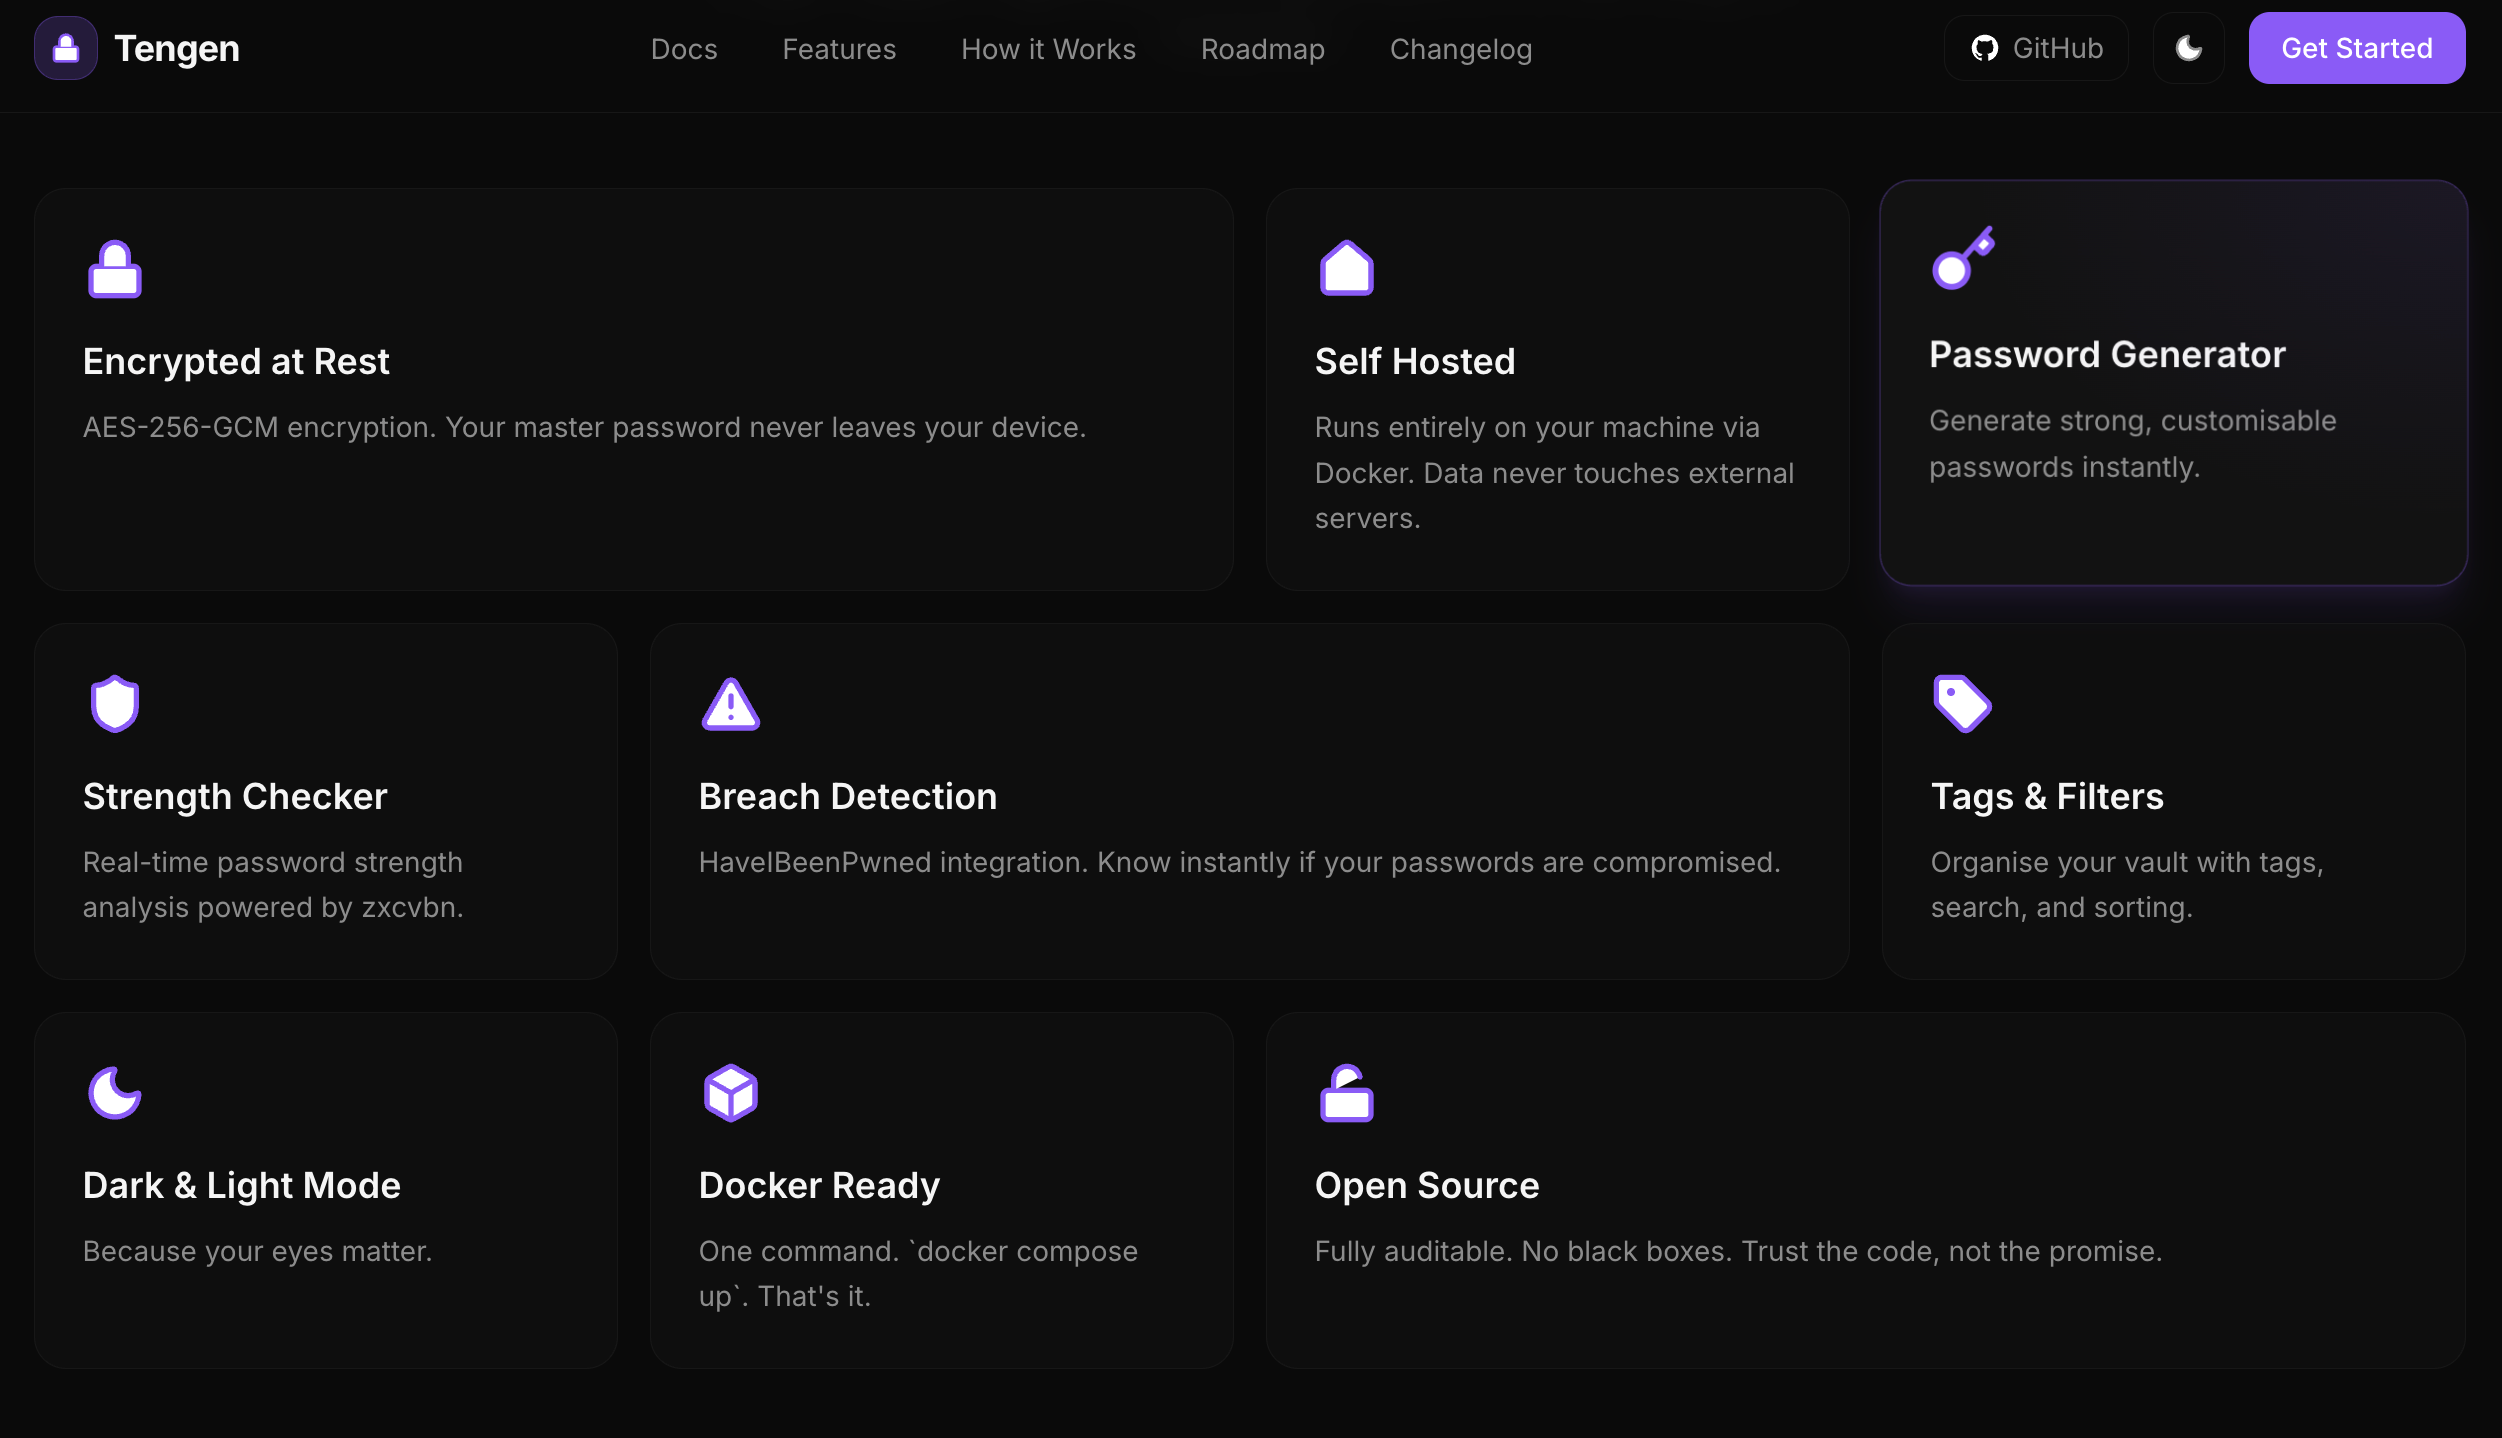Viewport: 2502px width, 1438px height.
Task: Click the padlock icon on Encrypted at Rest
Action: [115, 270]
